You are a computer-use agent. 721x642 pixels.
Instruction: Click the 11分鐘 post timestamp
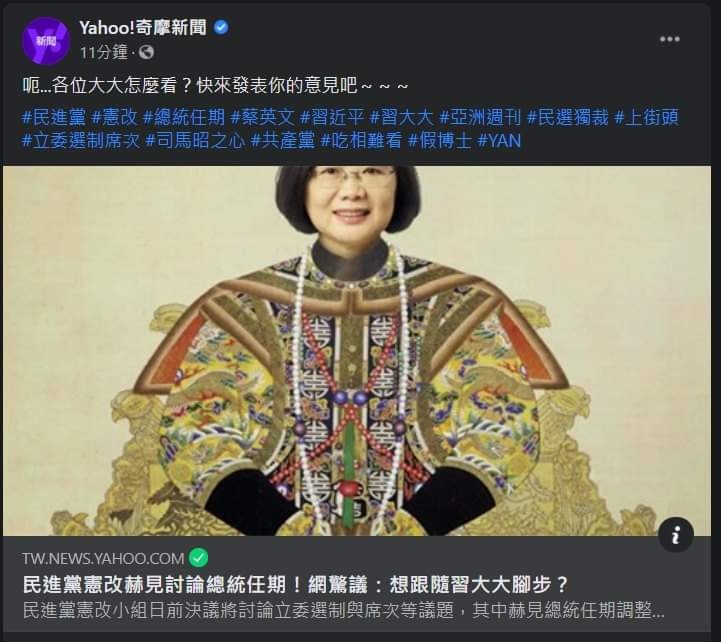click(104, 52)
